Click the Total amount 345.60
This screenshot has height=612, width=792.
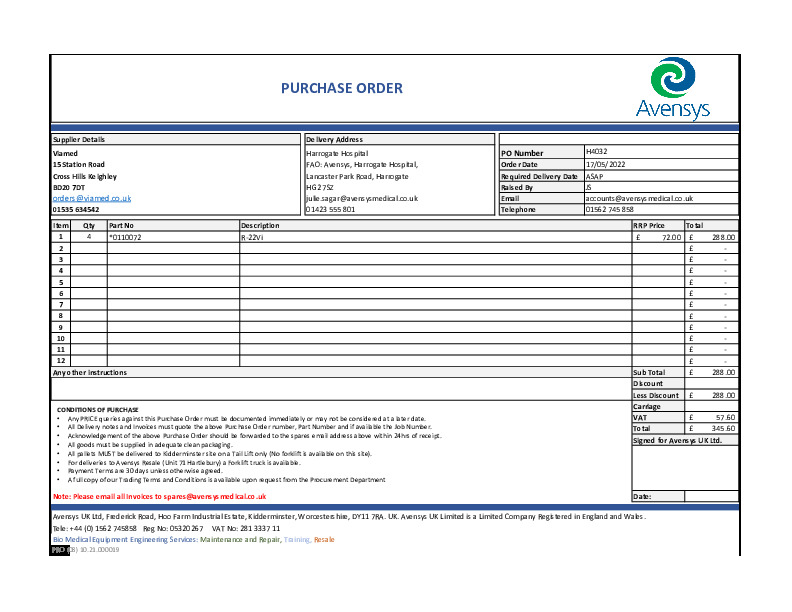click(711, 428)
